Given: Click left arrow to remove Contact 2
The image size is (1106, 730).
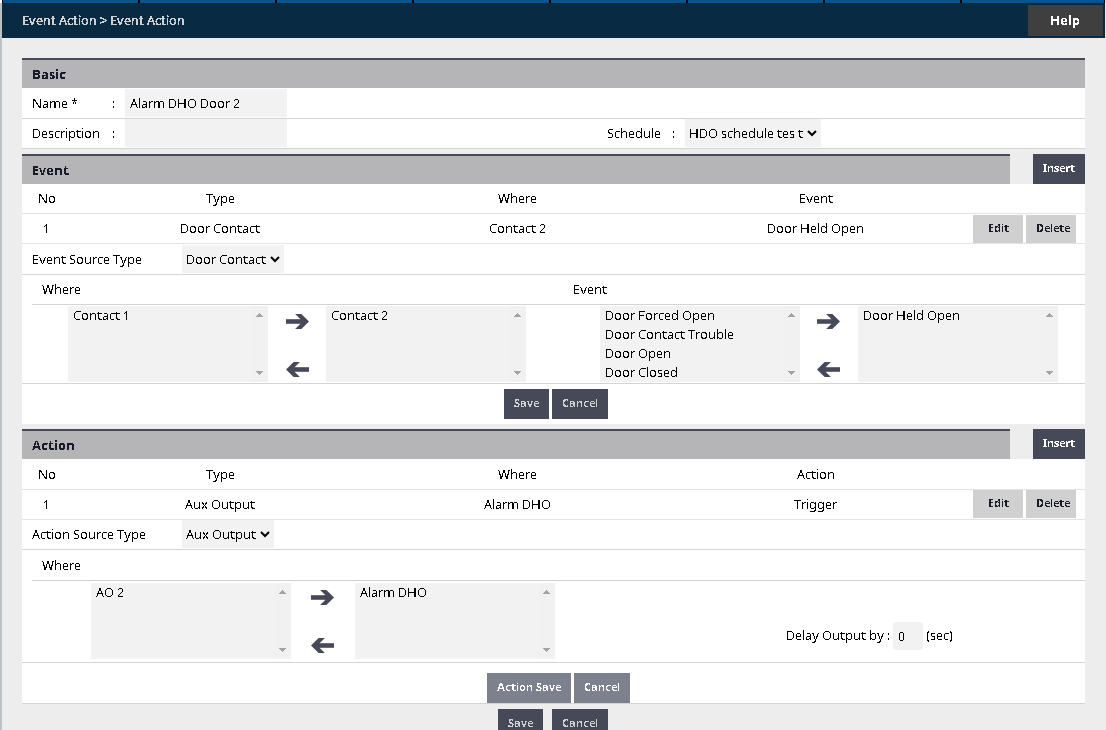Looking at the screenshot, I should coord(297,369).
